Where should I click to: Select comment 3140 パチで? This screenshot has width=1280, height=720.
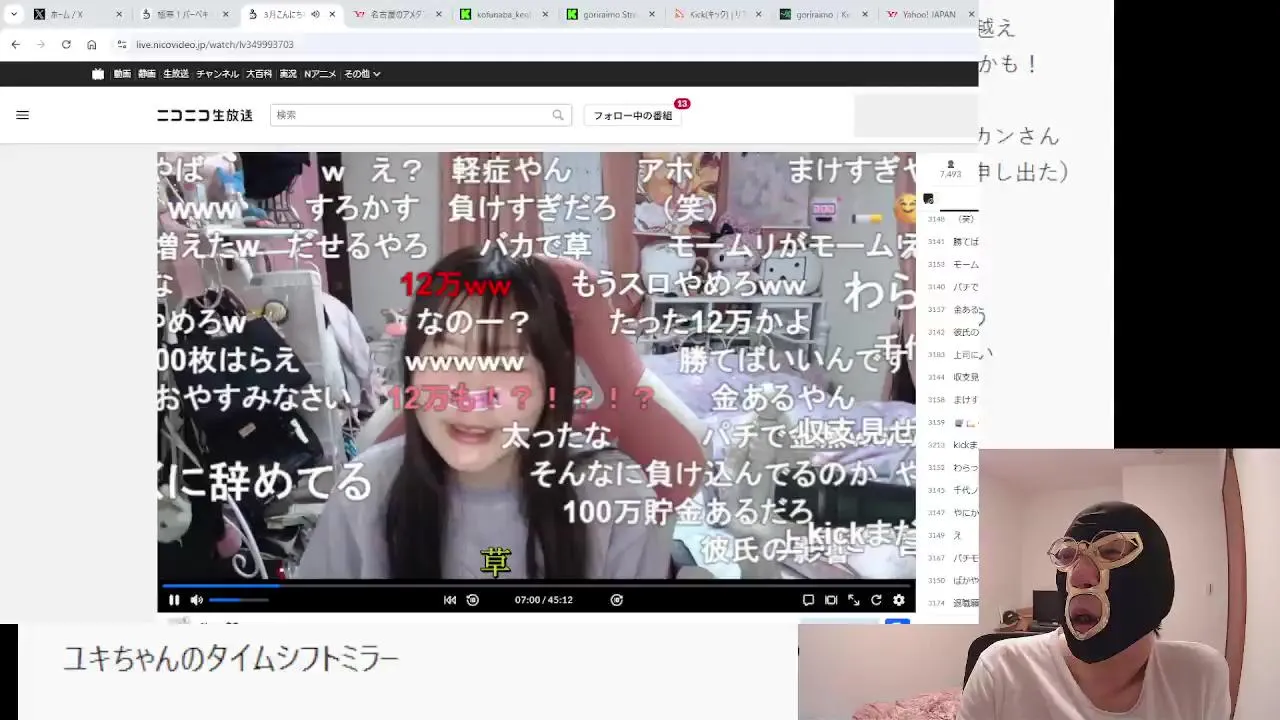953,287
